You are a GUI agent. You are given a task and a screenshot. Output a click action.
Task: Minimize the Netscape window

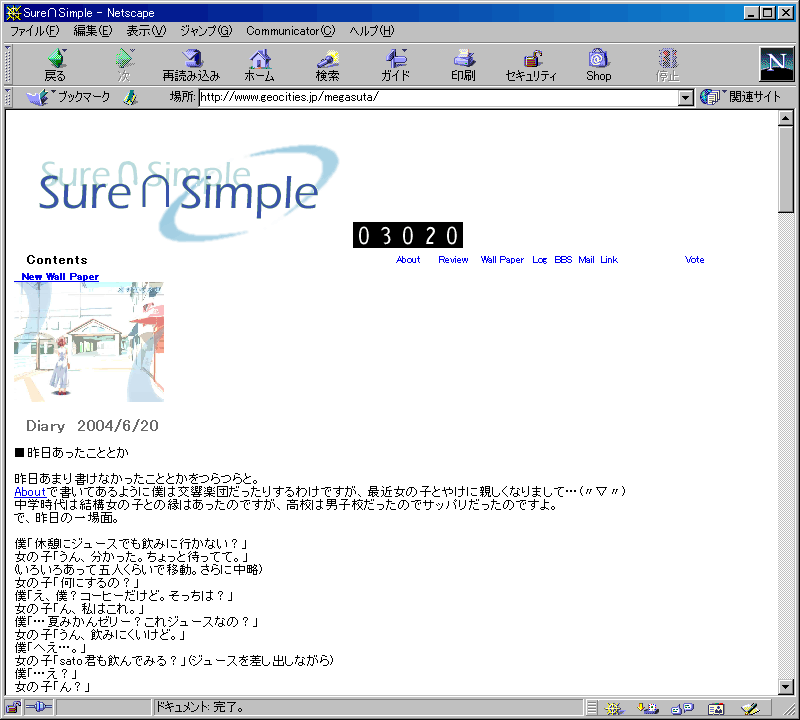pyautogui.click(x=751, y=13)
